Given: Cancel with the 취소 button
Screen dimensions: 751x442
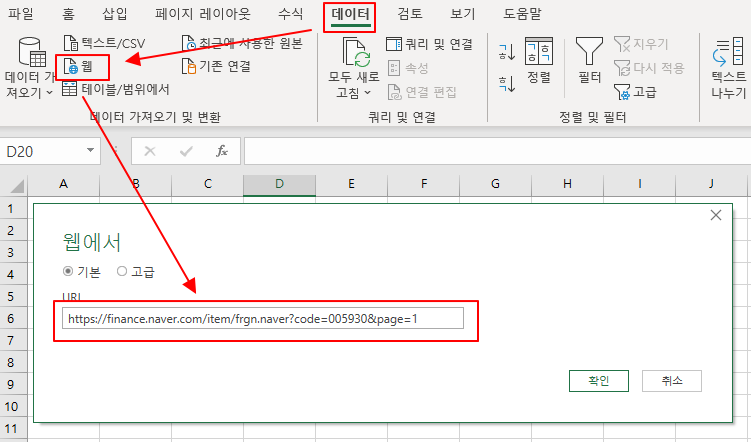Looking at the screenshot, I should (x=671, y=381).
